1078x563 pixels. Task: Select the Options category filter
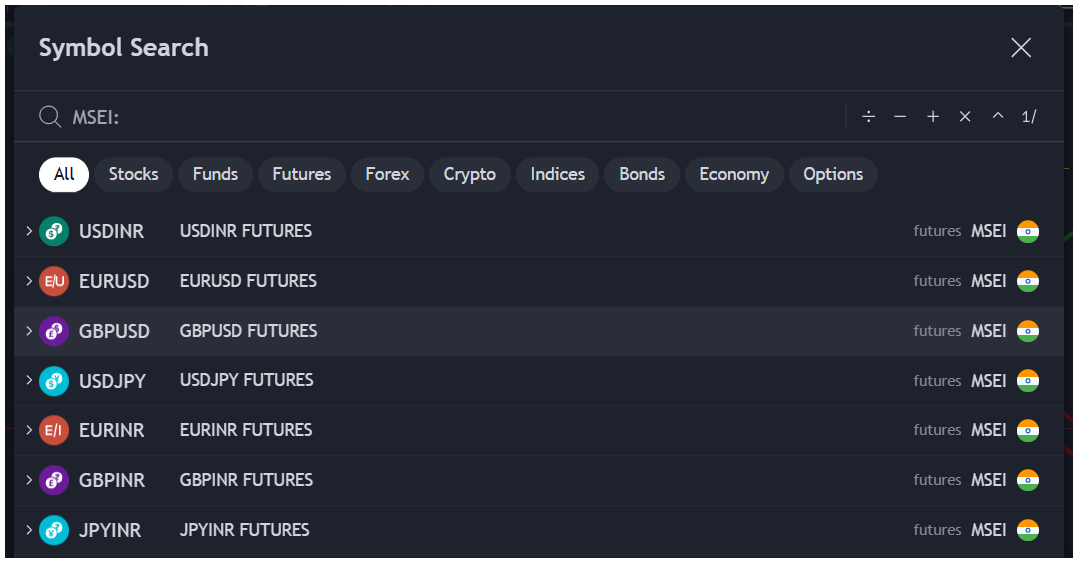tap(832, 174)
